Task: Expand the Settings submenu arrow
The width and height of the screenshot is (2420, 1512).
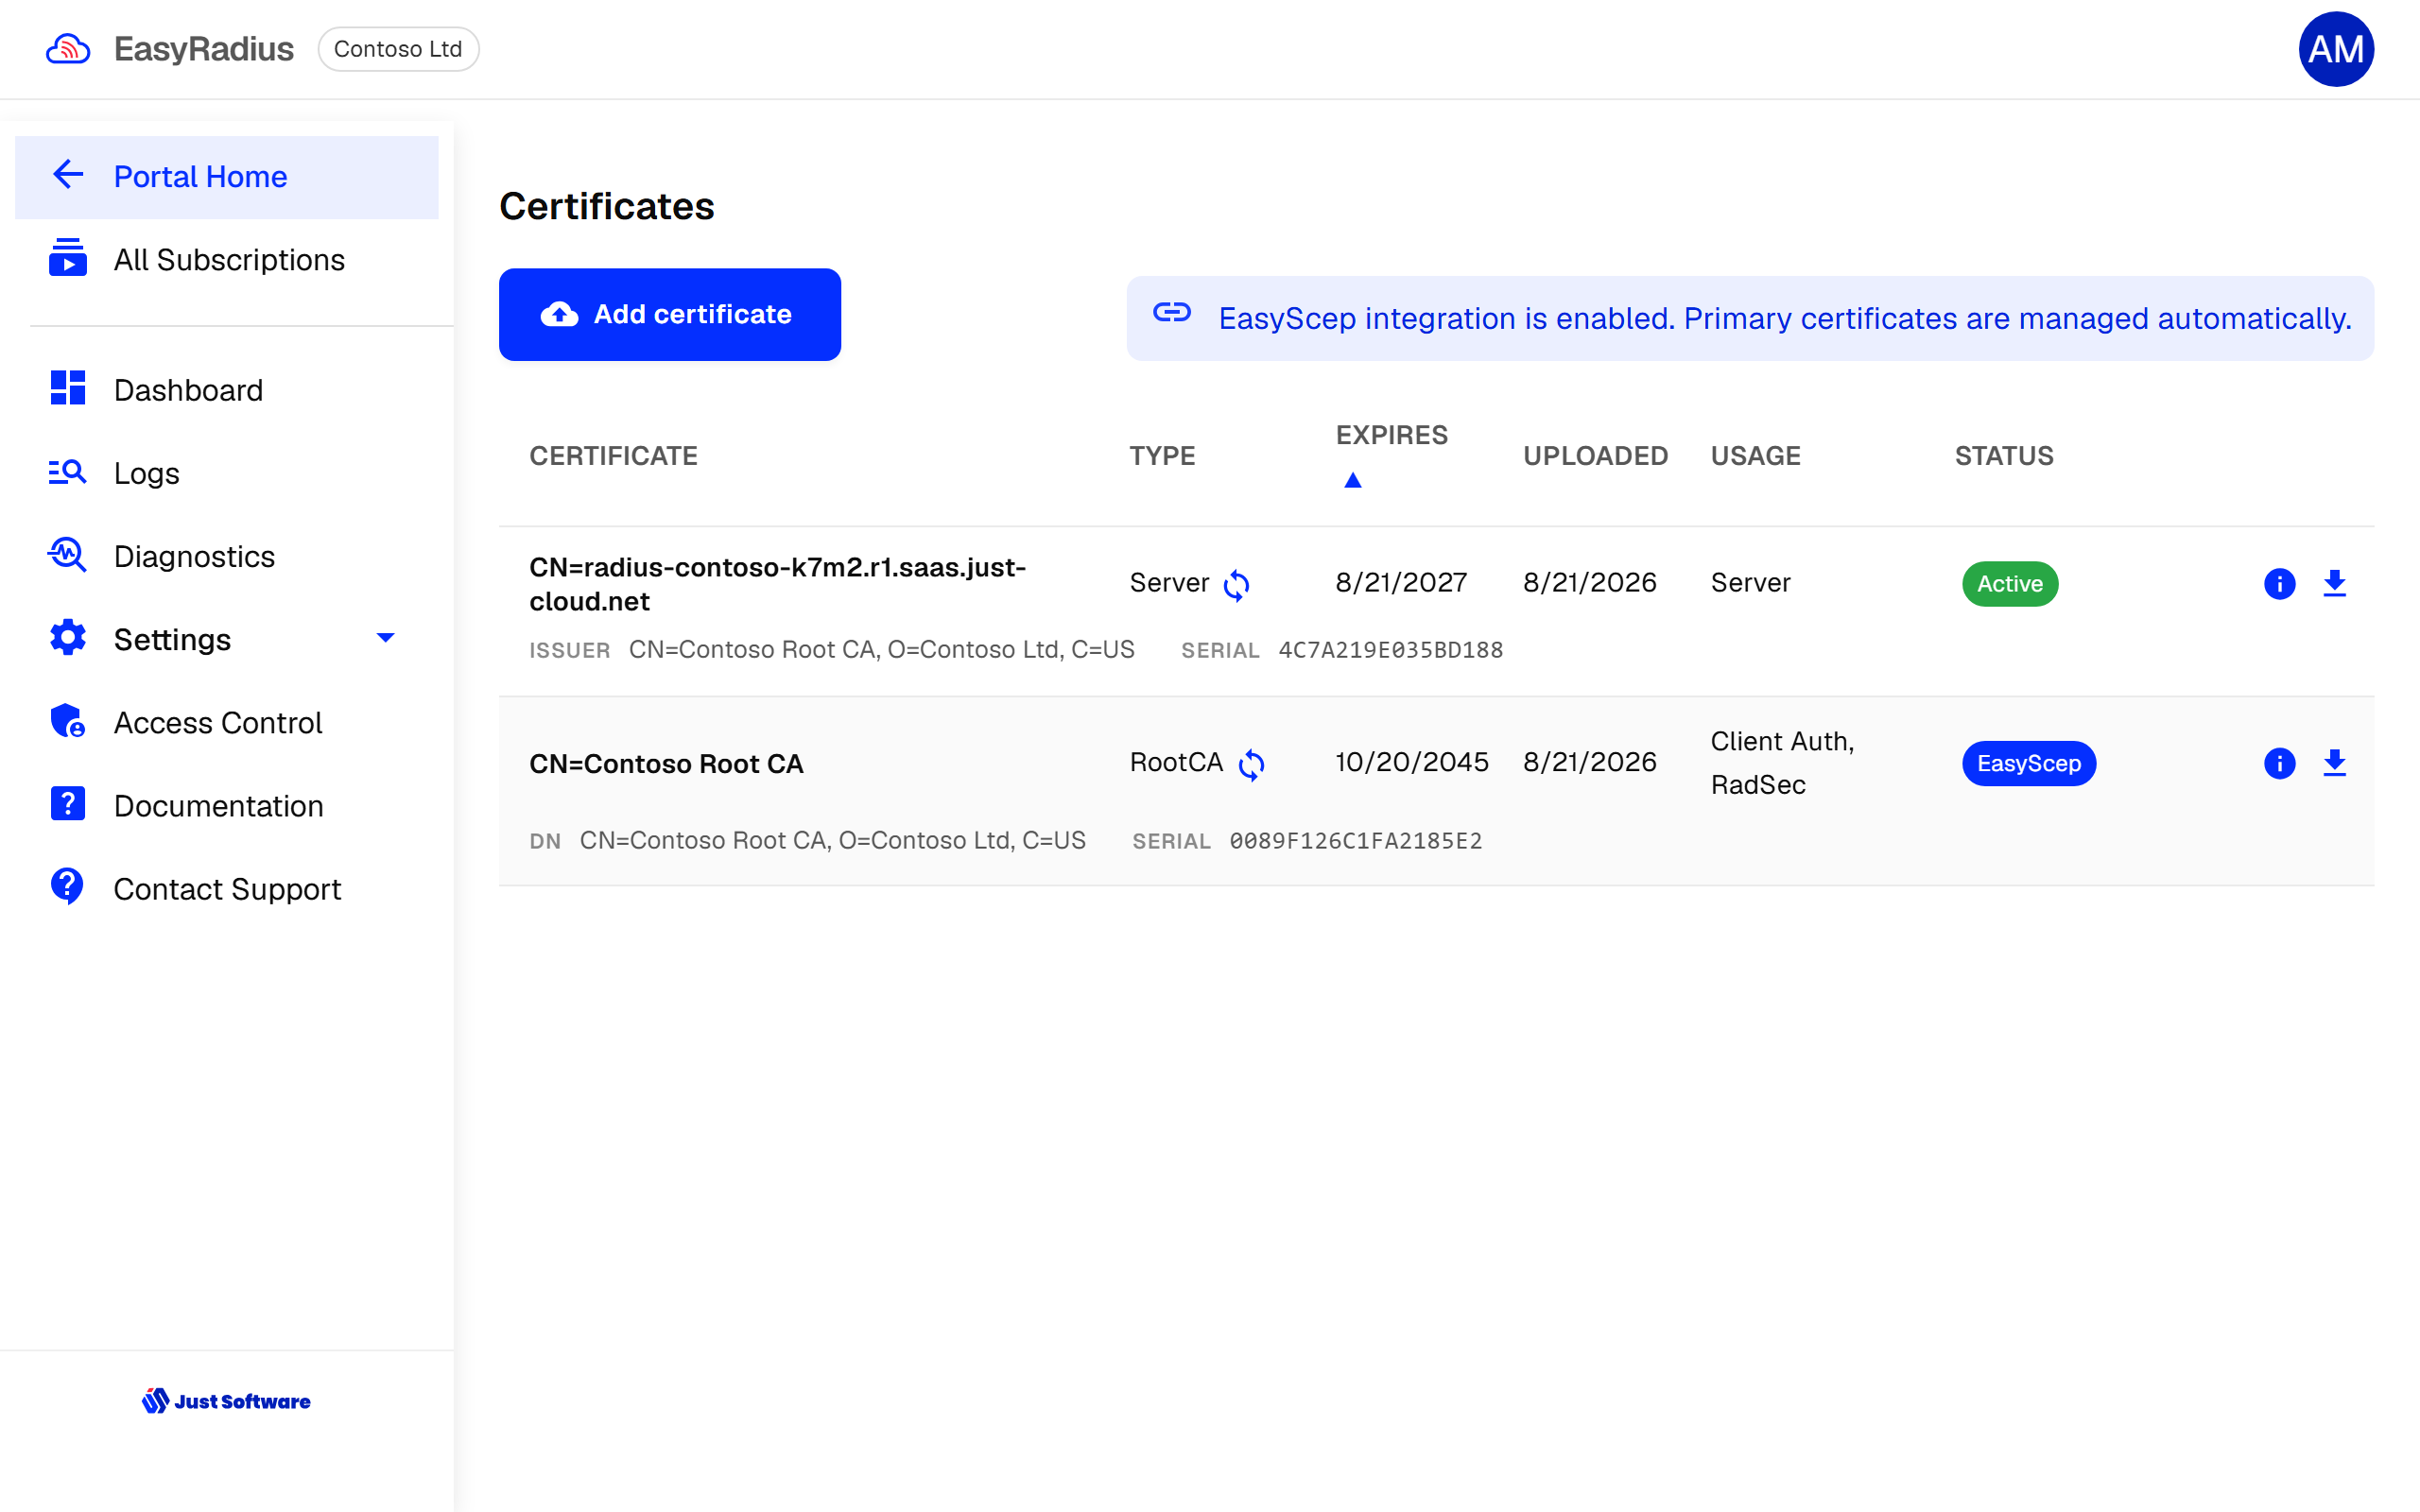Action: pos(386,638)
